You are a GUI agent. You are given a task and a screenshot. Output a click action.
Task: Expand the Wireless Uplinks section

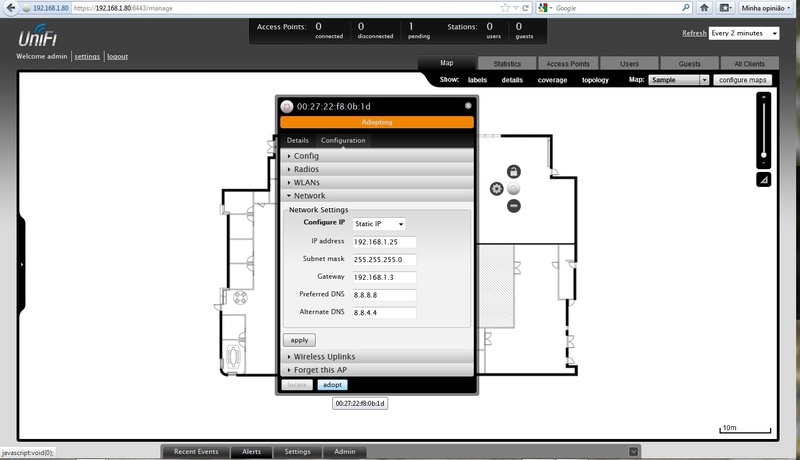pyautogui.click(x=377, y=356)
